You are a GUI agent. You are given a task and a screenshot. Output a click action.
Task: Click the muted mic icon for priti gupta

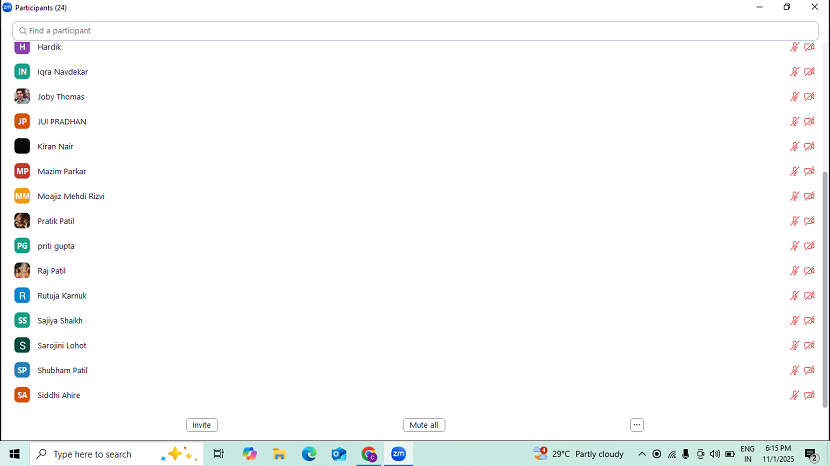[795, 246]
